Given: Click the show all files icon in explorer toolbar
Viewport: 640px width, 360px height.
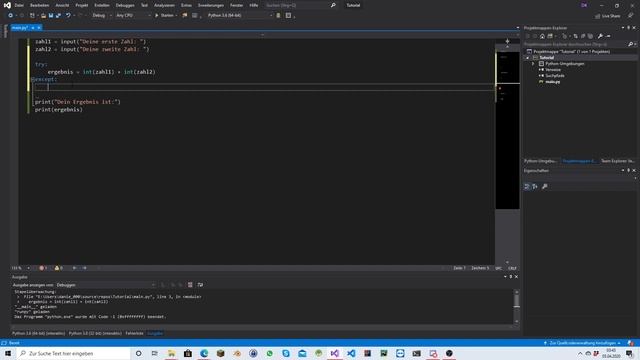Looking at the screenshot, I should [x=590, y=36].
